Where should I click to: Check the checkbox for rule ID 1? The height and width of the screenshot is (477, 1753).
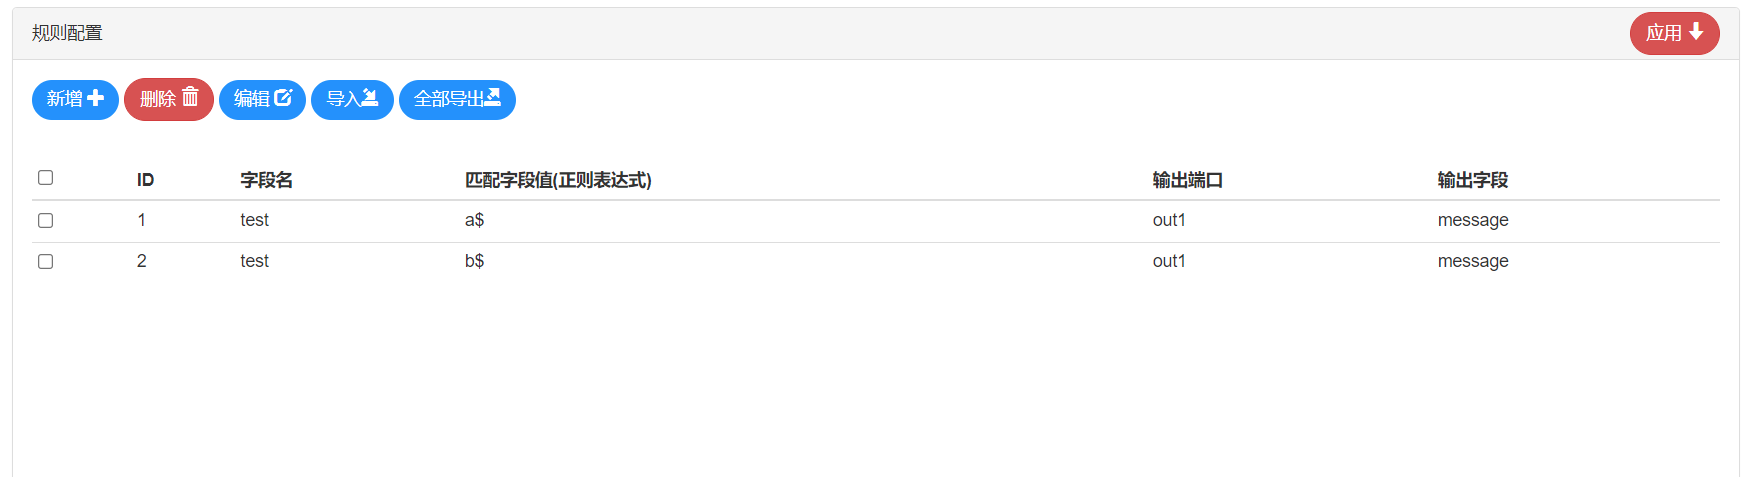[45, 220]
